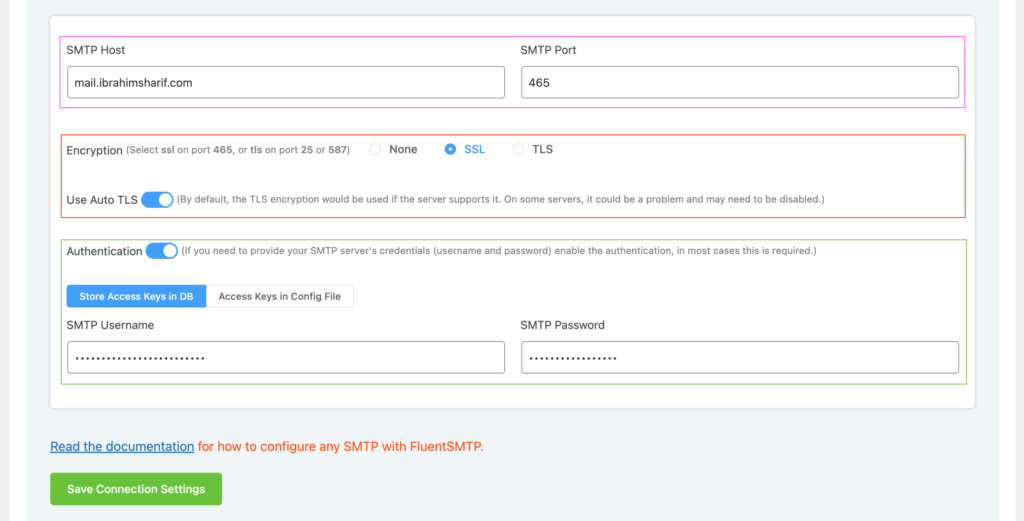This screenshot has width=1024, height=521.
Task: Pick the TLS encryption radio button
Action: tap(518, 149)
